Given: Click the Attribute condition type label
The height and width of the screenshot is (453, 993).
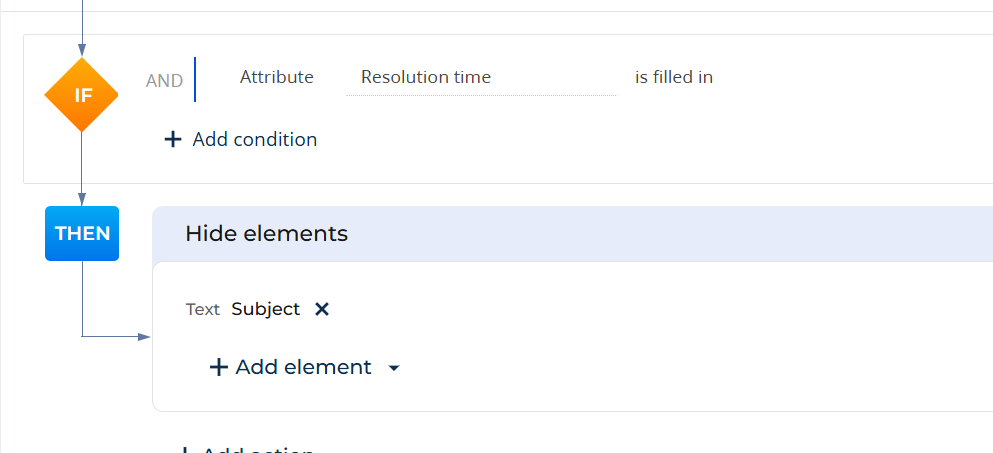Looking at the screenshot, I should tap(277, 77).
